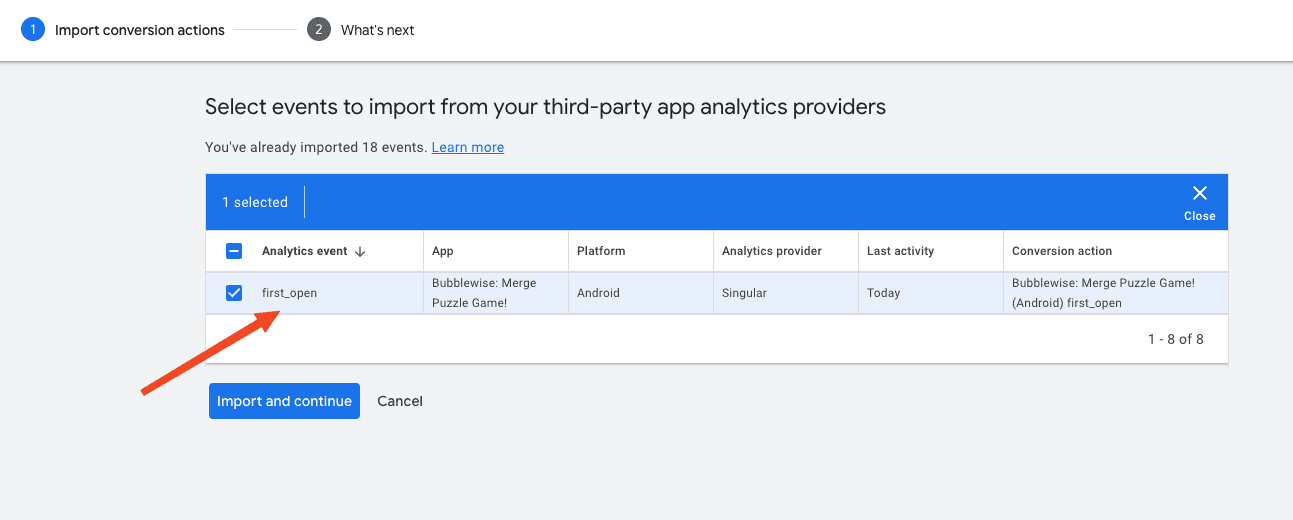The height and width of the screenshot is (520, 1293).
Task: Open the Learn more link
Action: pos(467,147)
